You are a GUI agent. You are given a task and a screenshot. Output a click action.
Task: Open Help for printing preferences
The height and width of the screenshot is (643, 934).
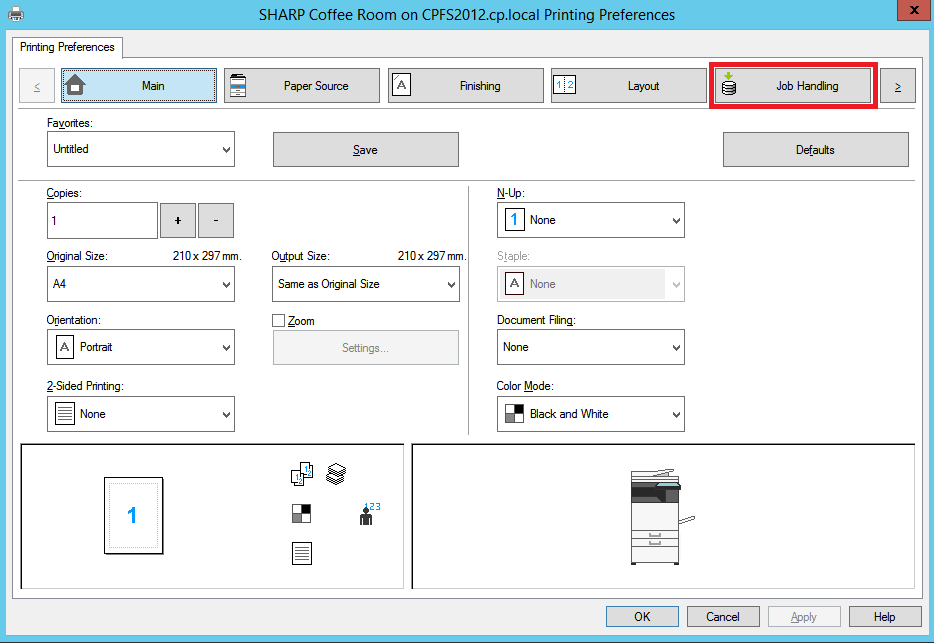(885, 617)
